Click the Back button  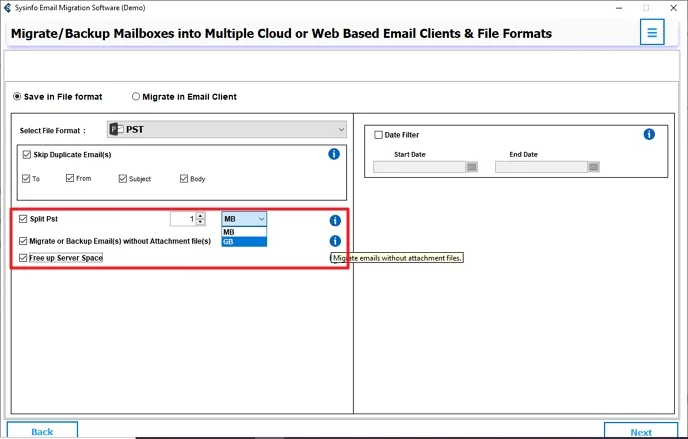pyautogui.click(x=42, y=432)
